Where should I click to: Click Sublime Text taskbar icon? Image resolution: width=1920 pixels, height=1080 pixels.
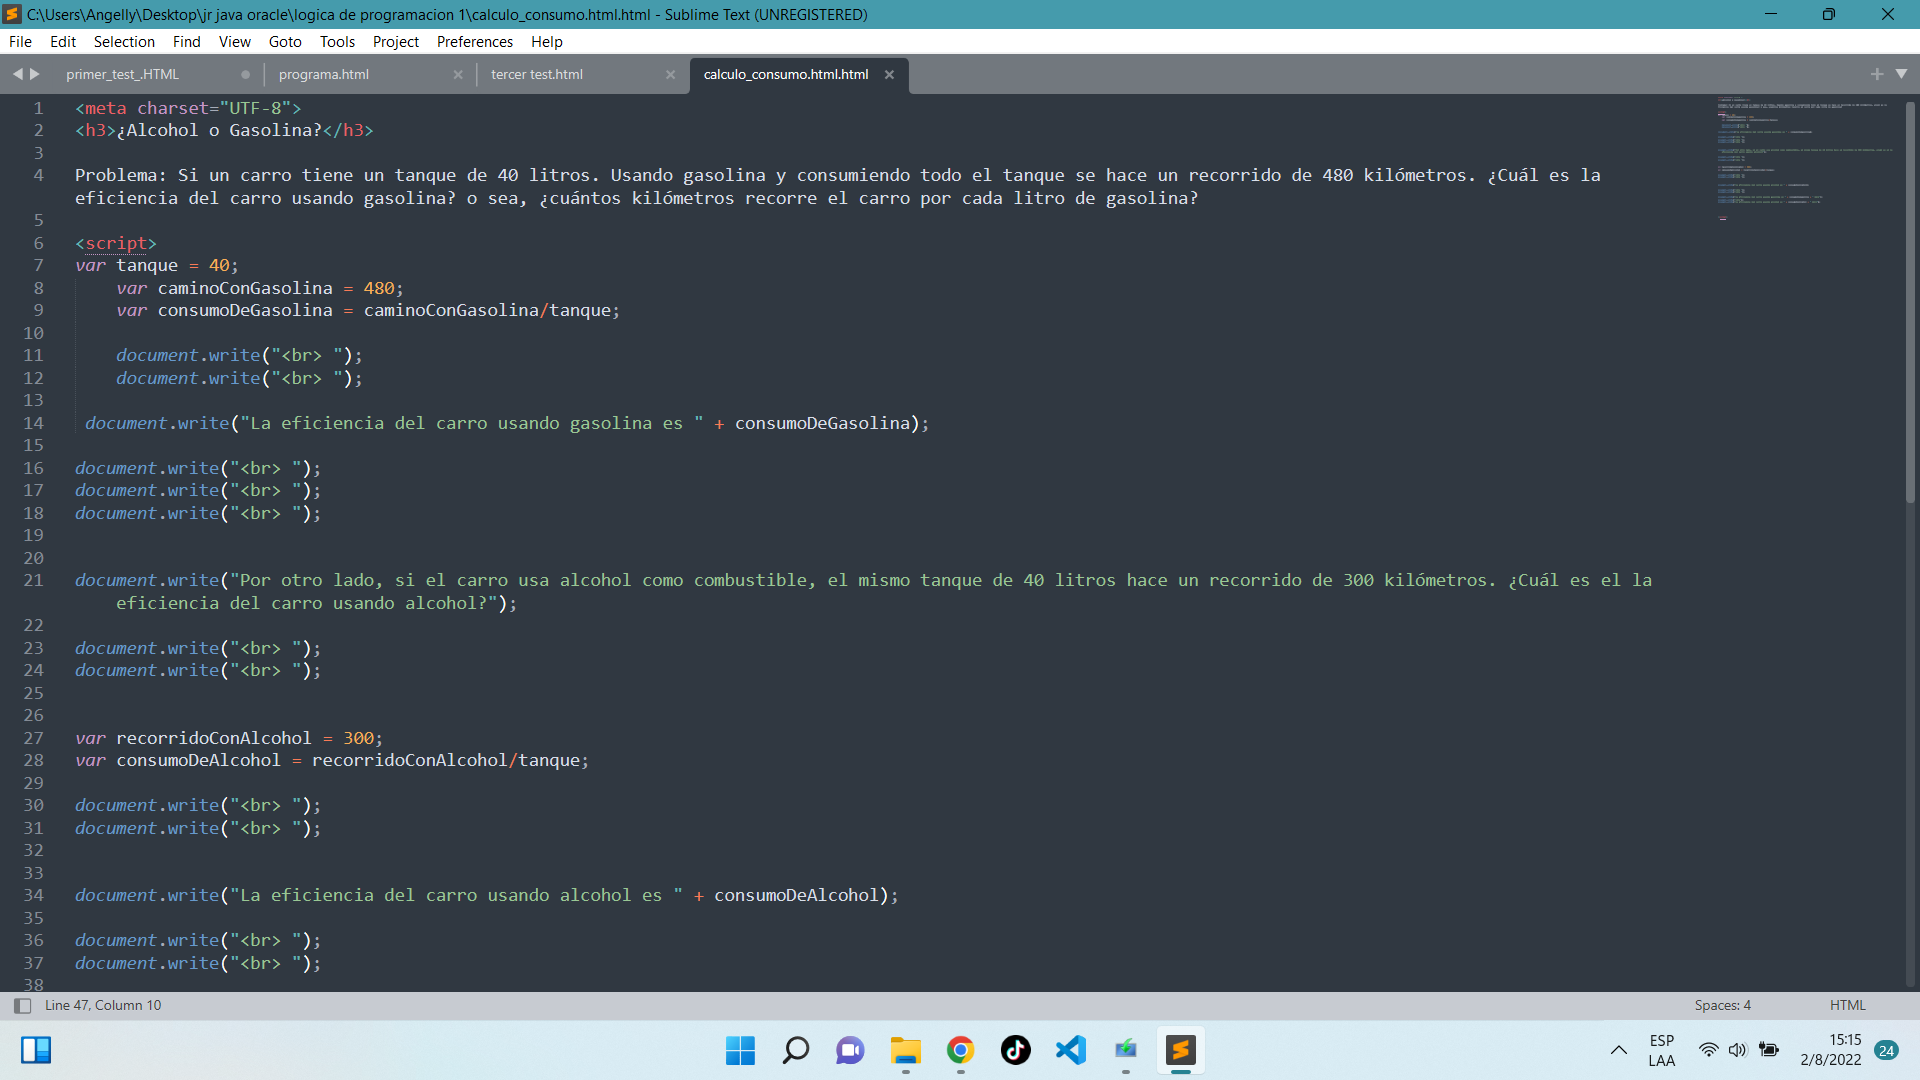1181,1050
